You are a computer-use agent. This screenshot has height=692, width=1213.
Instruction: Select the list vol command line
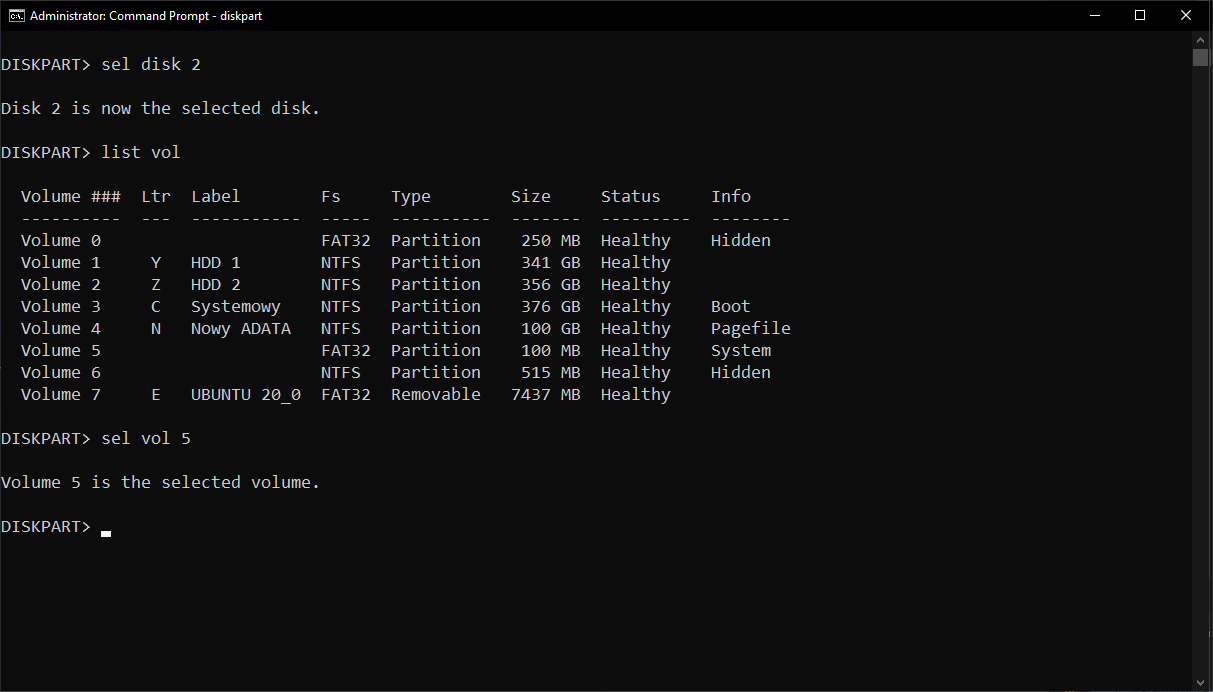coord(141,152)
